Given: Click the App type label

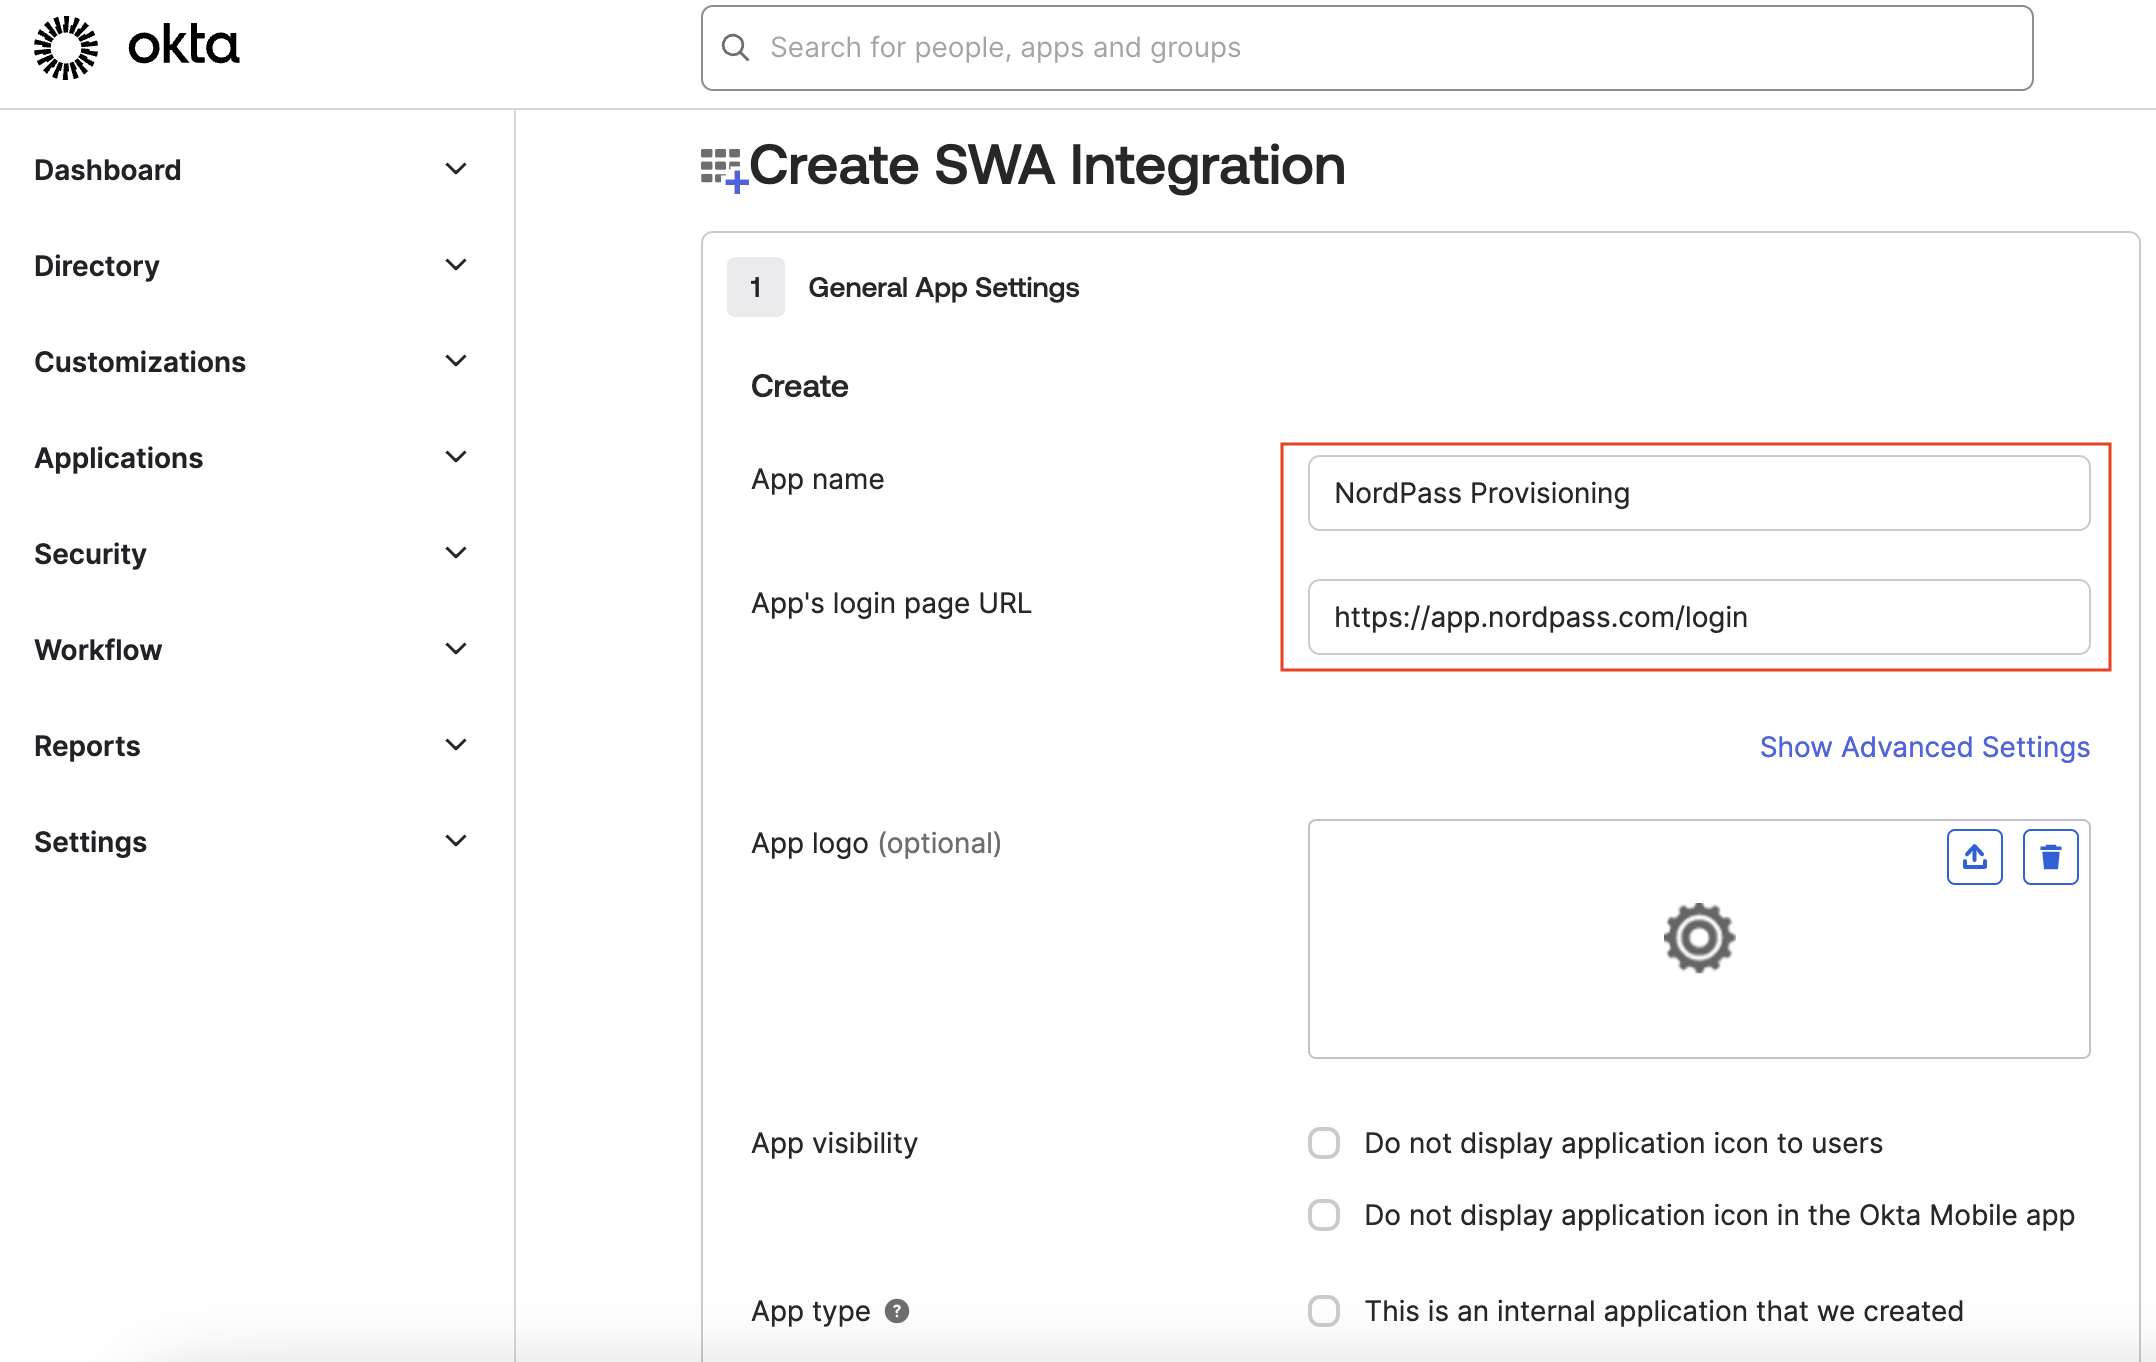Looking at the screenshot, I should 811,1311.
